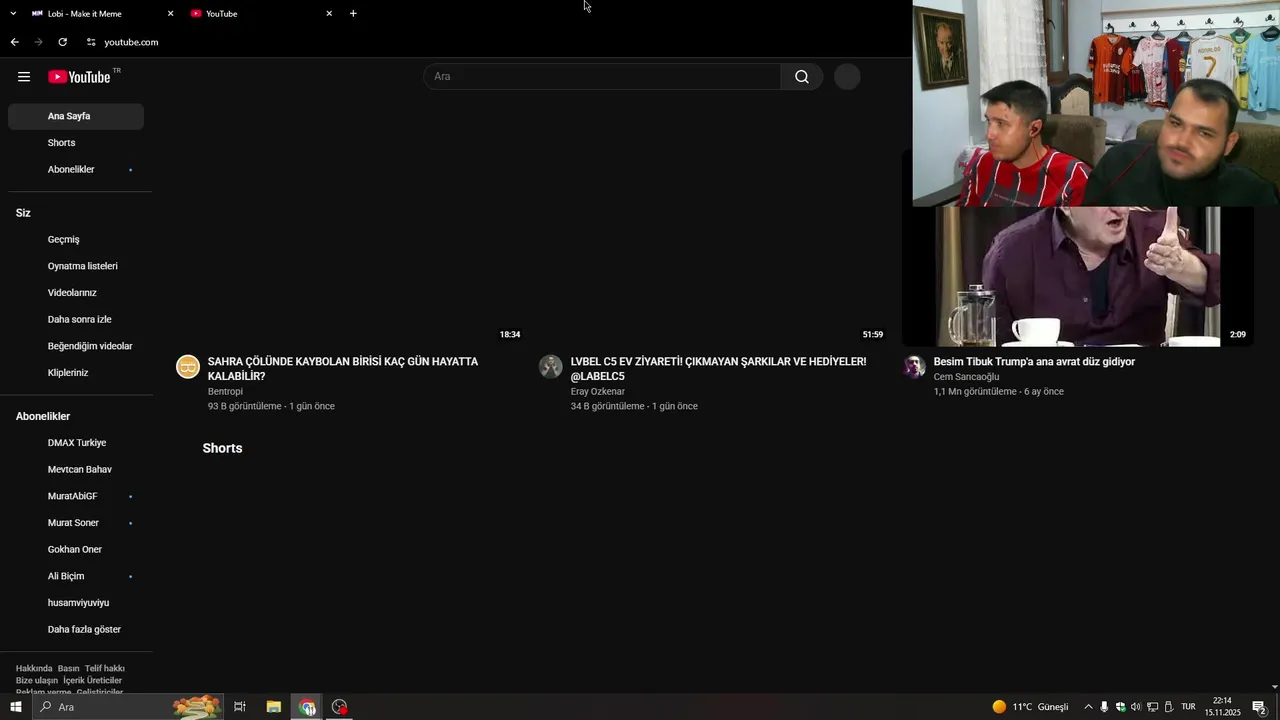Viewport: 1280px width, 720px height.
Task: Open the notification center icon
Action: (x=1260, y=707)
